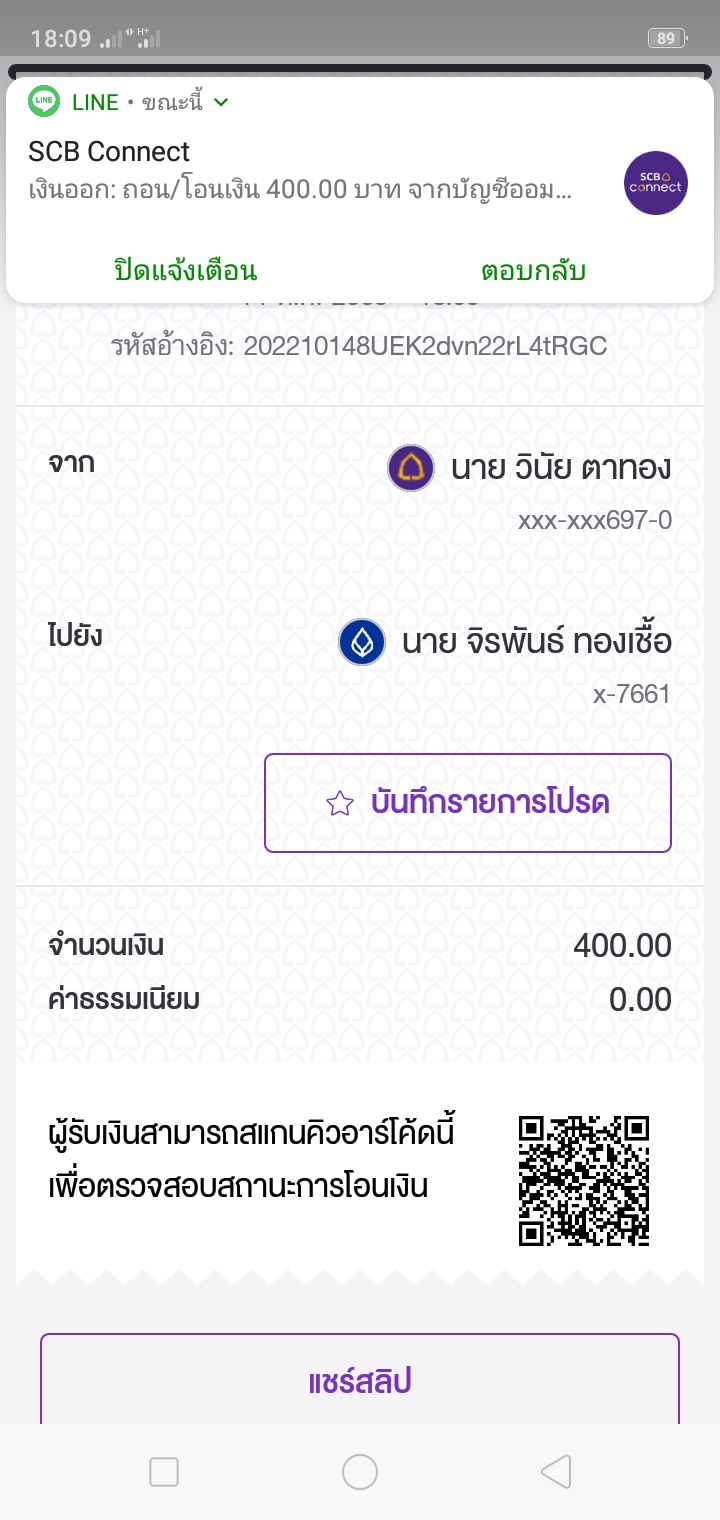This screenshot has width=720, height=1520.
Task: Open the SCB Connect notification message
Action: [300, 171]
